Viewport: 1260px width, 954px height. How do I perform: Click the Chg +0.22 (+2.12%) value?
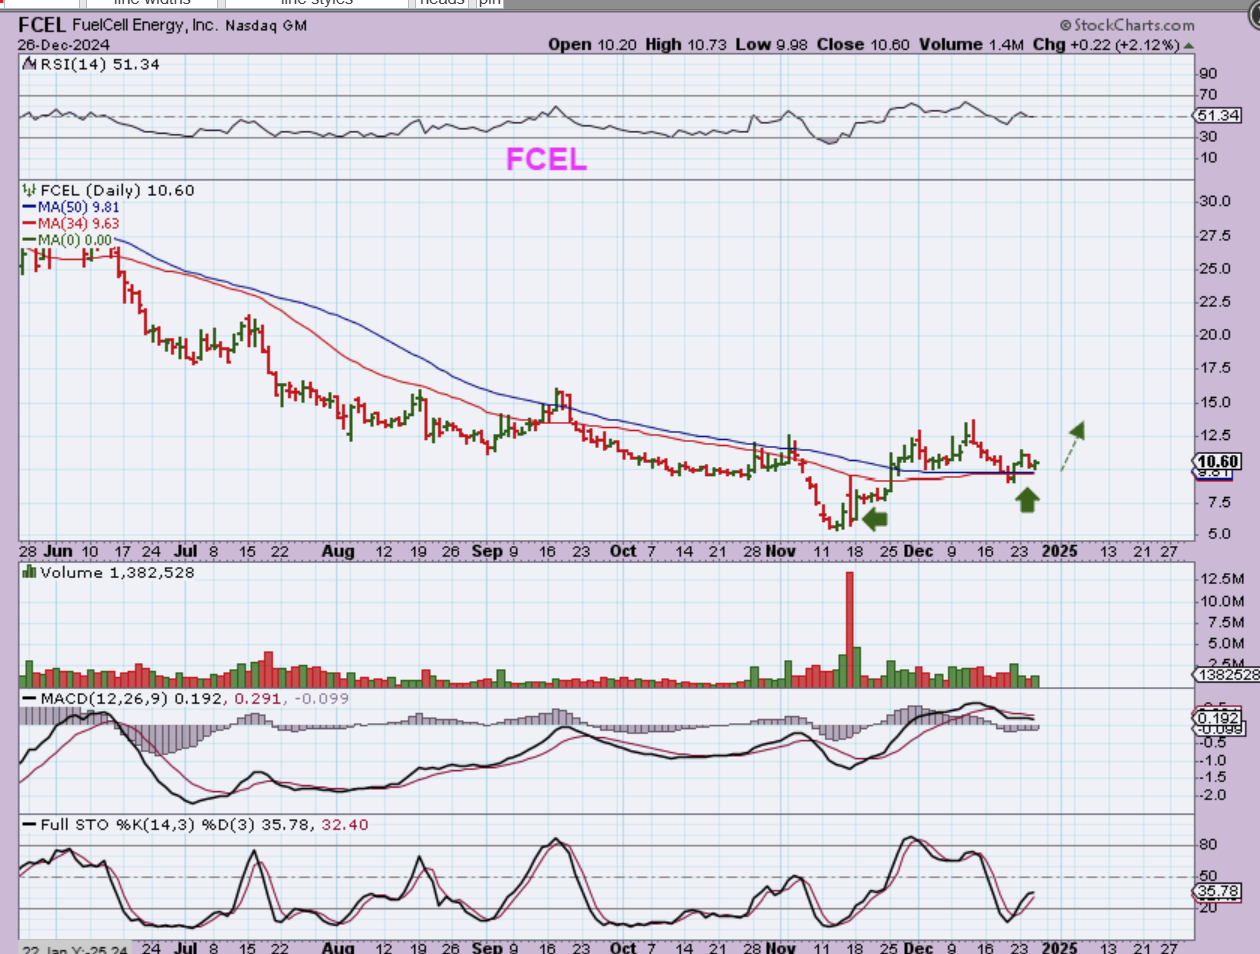pyautogui.click(x=1106, y=45)
